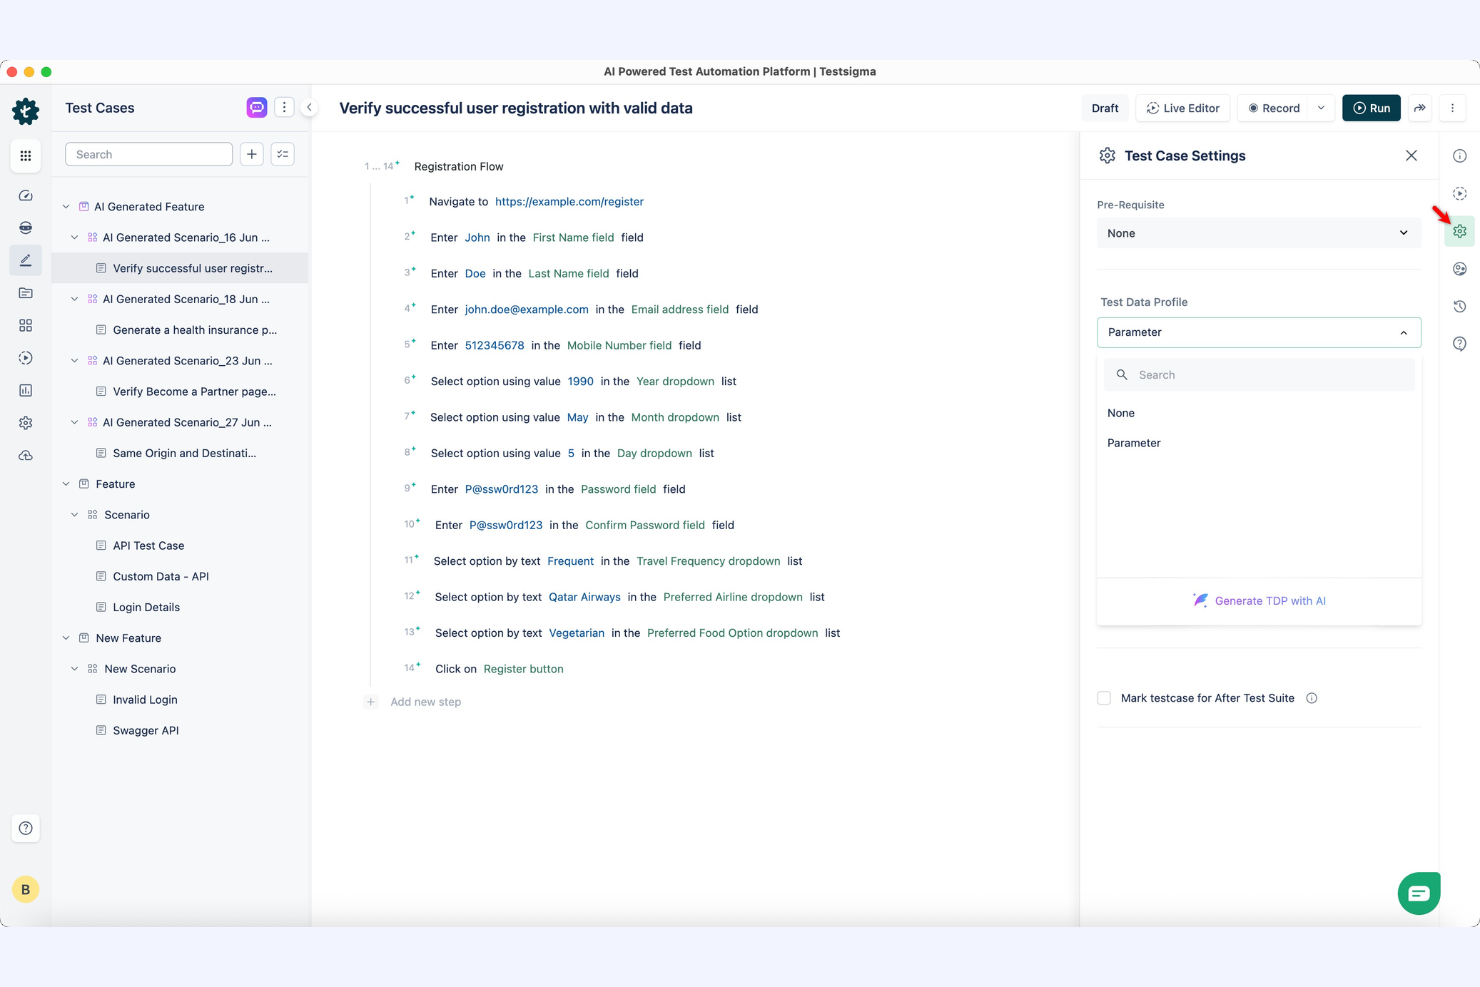This screenshot has width=1480, height=987.
Task: Run the test case
Action: pos(1371,108)
